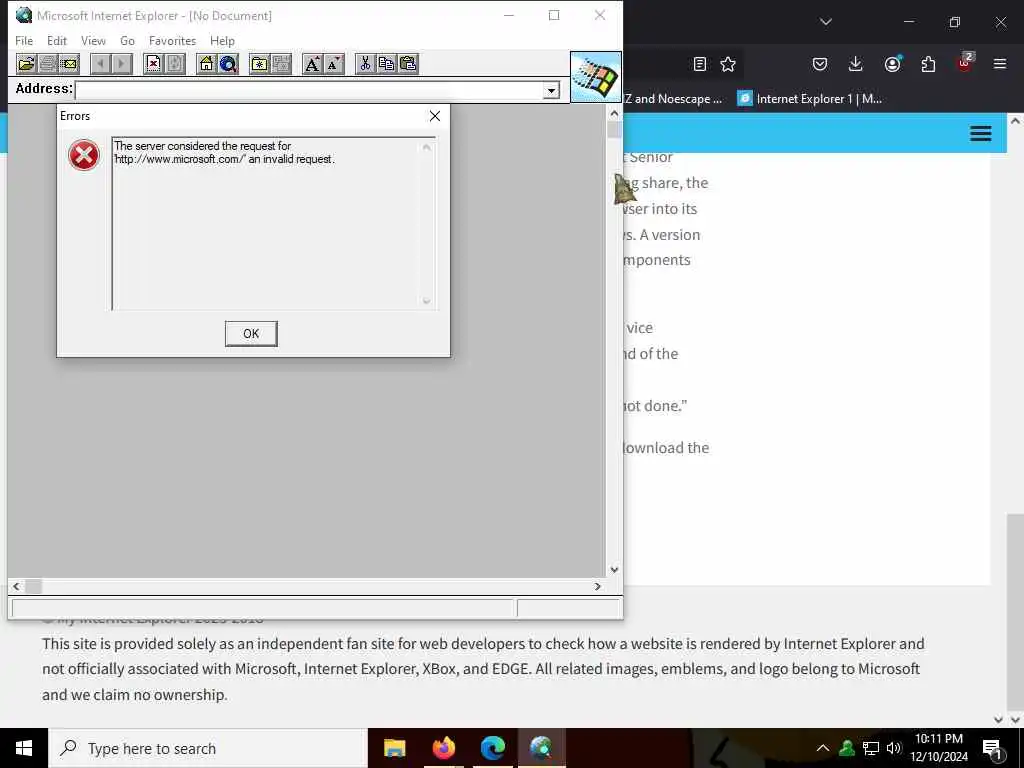
Task: Click the Copy toolbar icon
Action: tap(387, 64)
